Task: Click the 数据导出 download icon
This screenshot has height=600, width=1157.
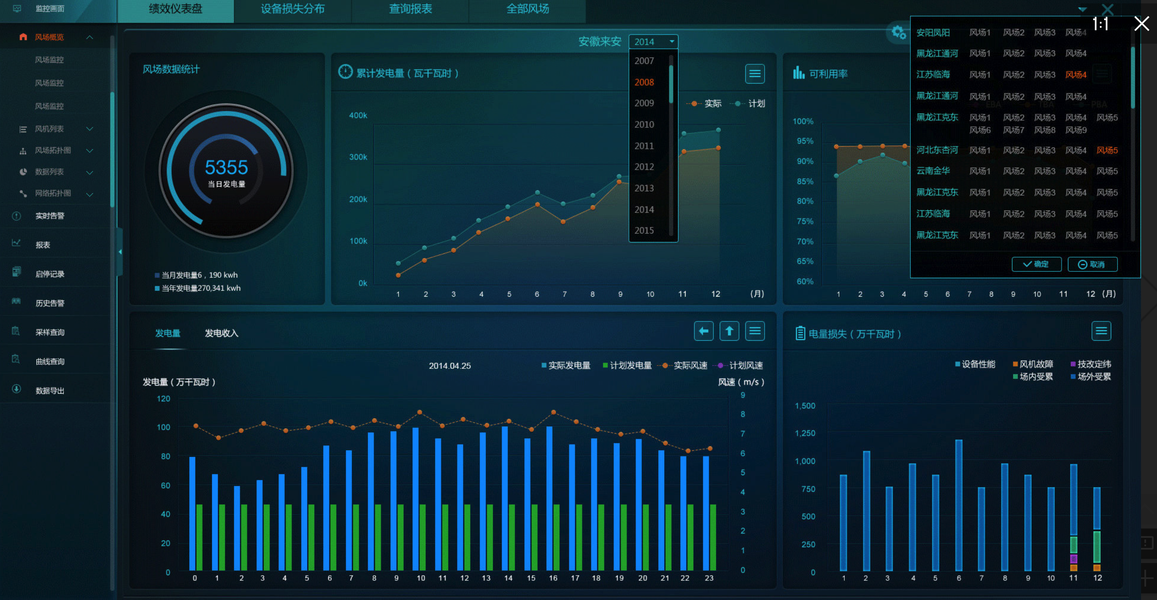Action: pos(16,390)
